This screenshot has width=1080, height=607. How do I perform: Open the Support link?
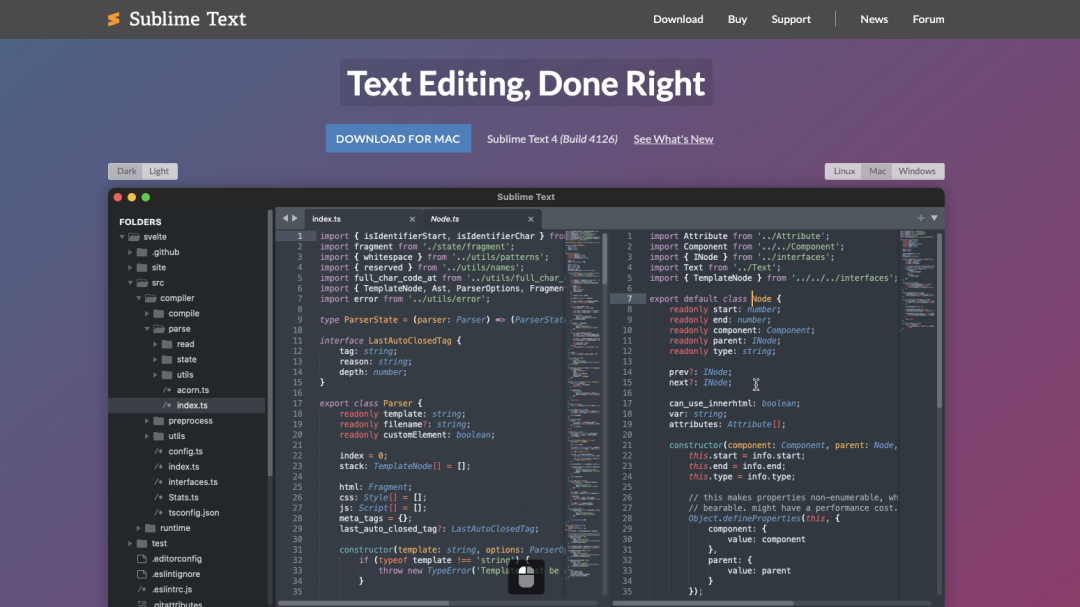(791, 19)
